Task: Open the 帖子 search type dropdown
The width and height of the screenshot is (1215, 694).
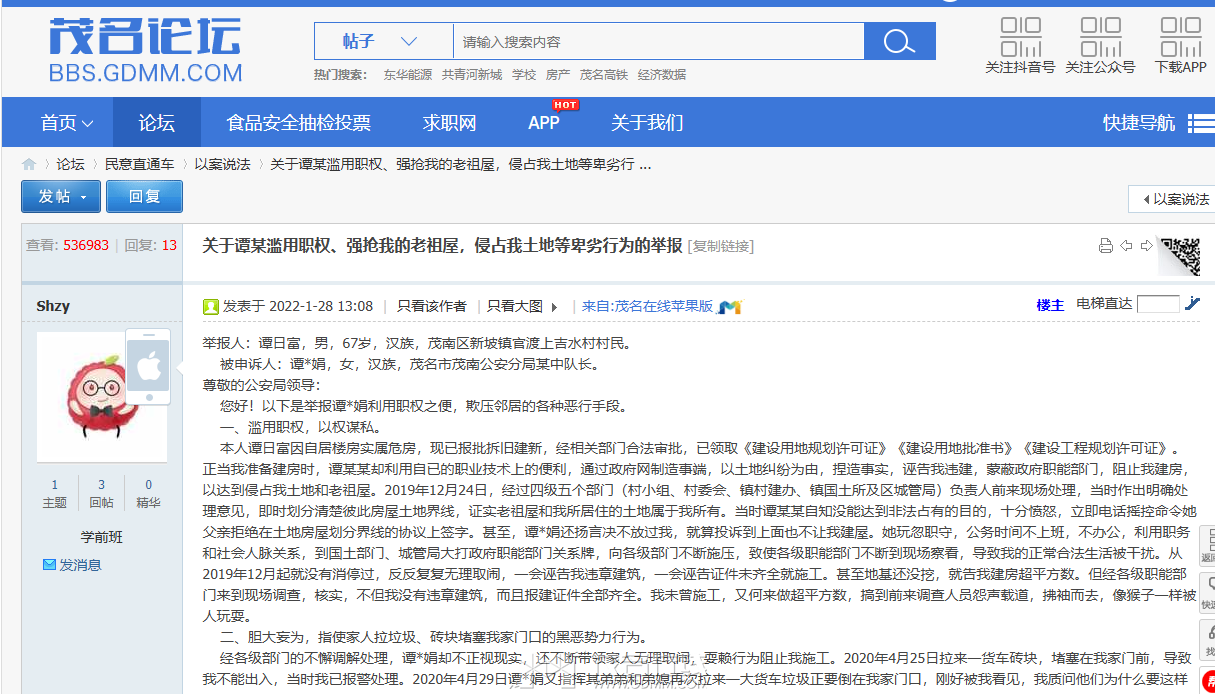Action: [380, 41]
